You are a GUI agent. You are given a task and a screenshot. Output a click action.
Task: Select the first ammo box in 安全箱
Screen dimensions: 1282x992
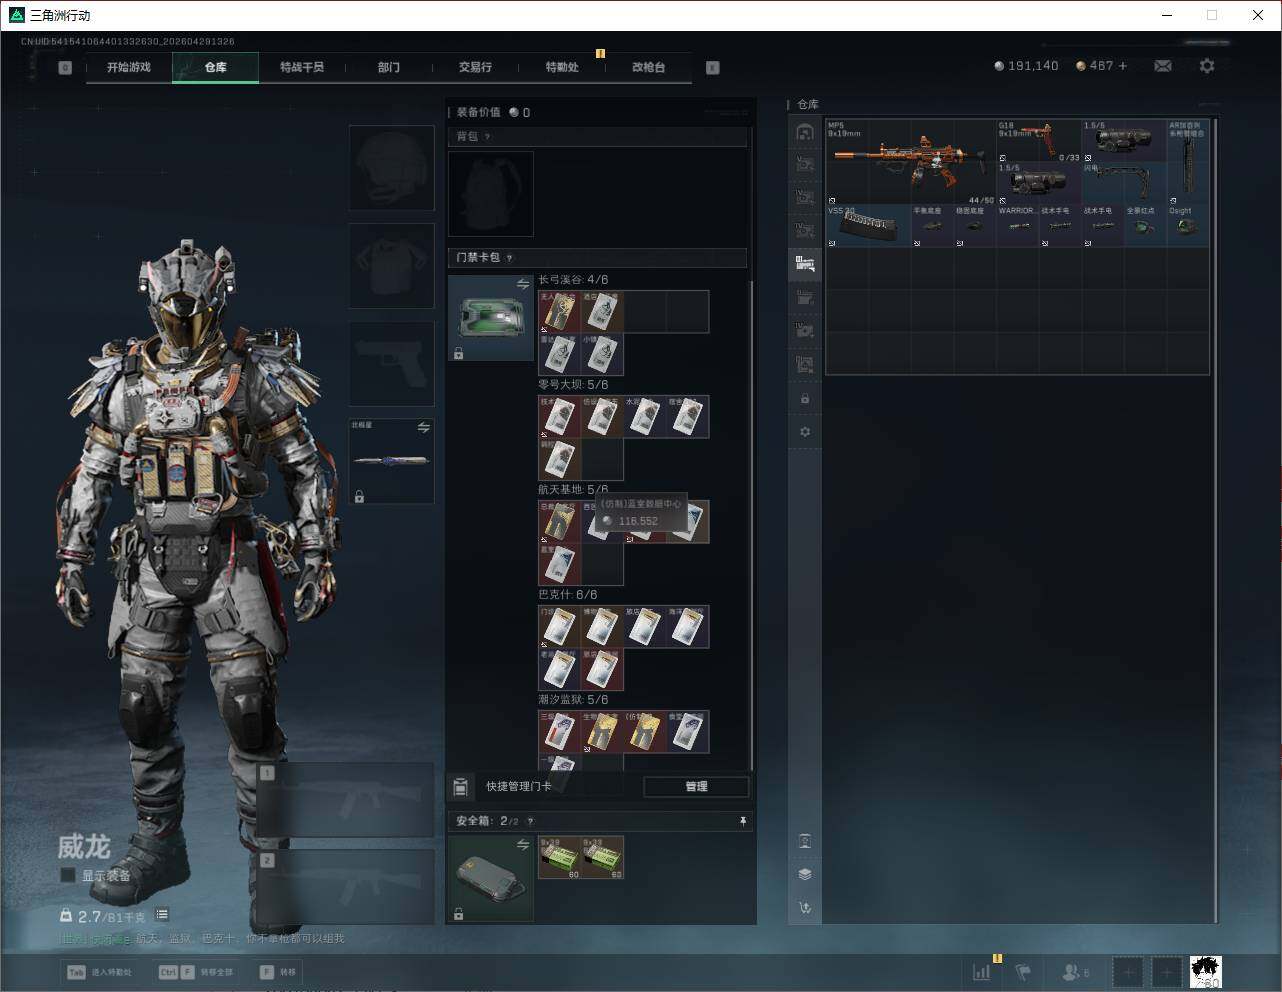pyautogui.click(x=560, y=857)
